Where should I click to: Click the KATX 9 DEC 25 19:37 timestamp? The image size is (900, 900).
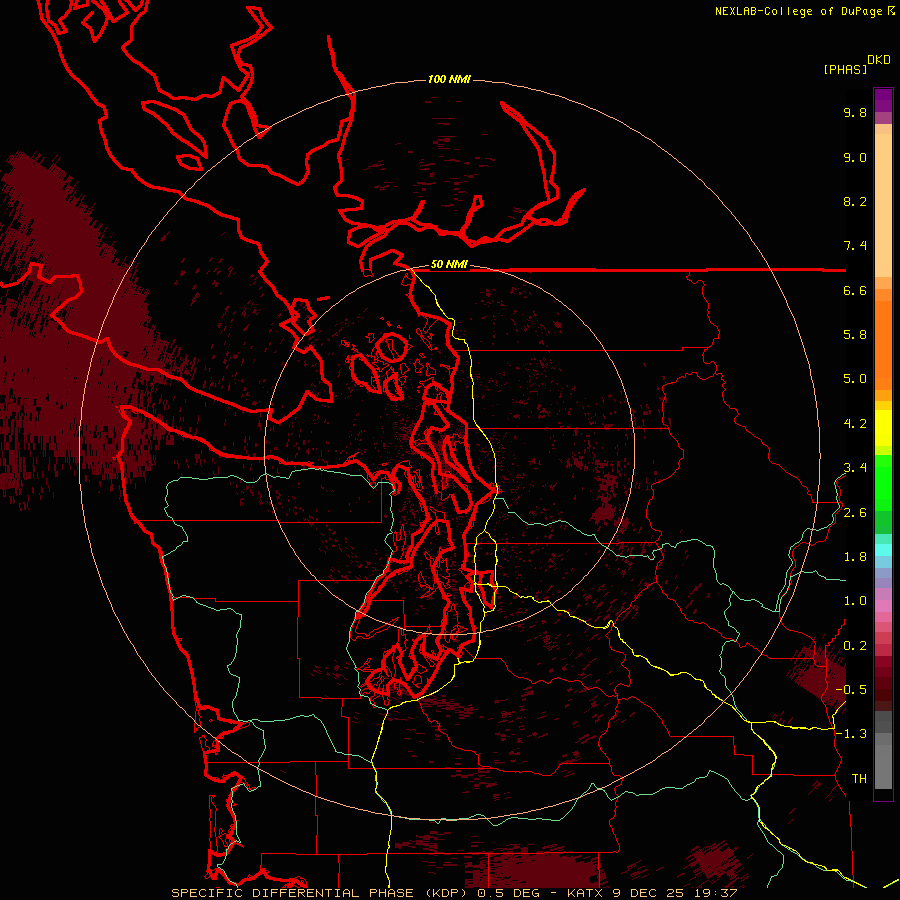coord(652,893)
